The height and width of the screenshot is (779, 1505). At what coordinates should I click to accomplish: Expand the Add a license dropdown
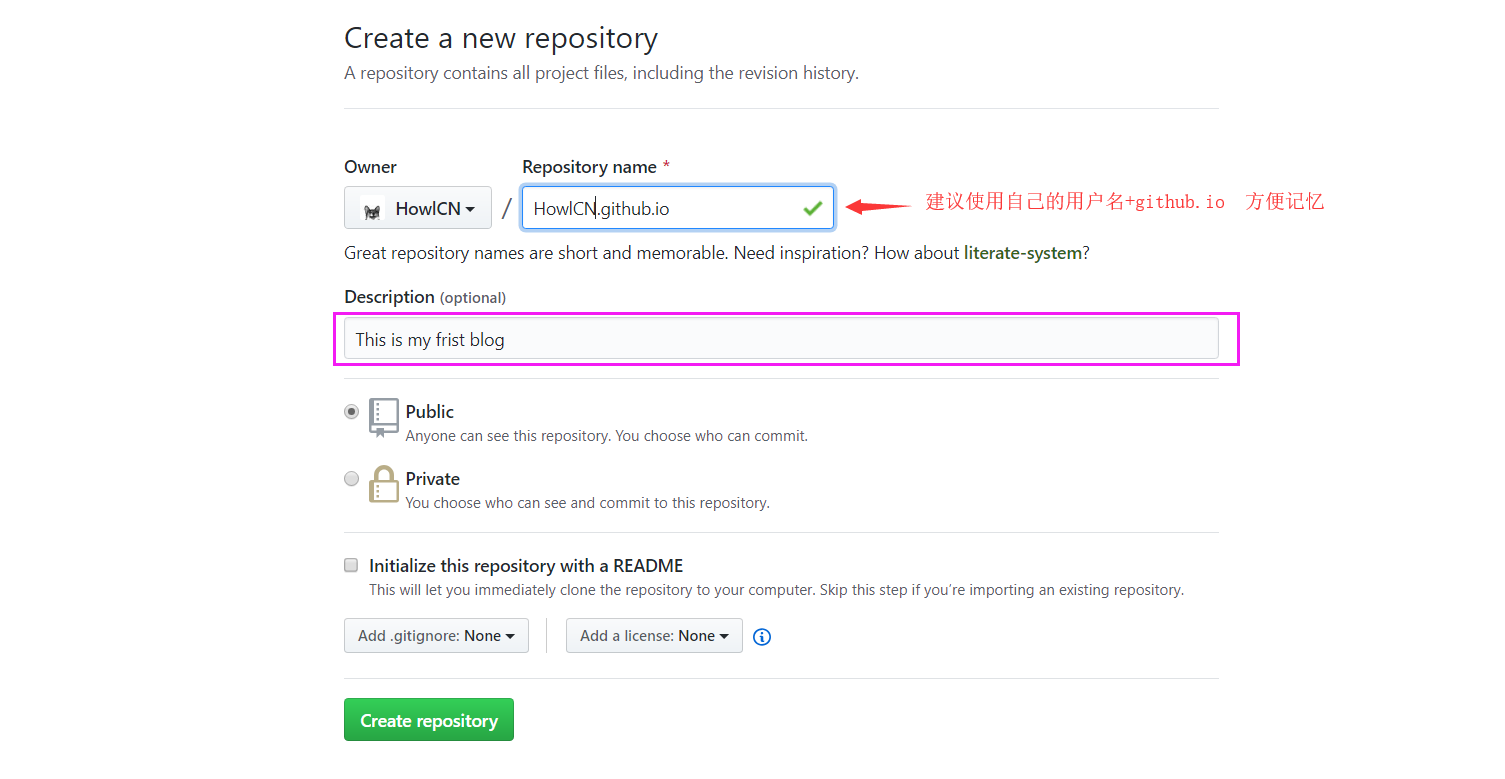pyautogui.click(x=654, y=636)
